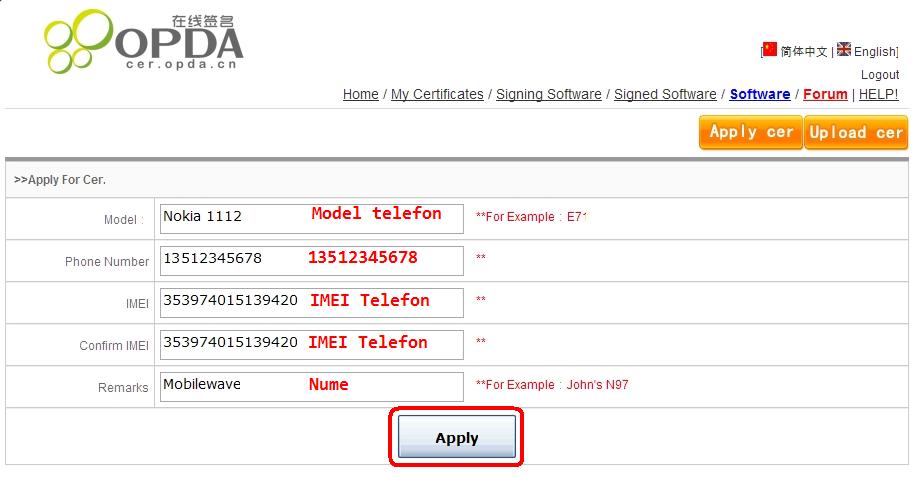Focus the Phone Number input field
Screen dimensions: 920x477
point(312,261)
